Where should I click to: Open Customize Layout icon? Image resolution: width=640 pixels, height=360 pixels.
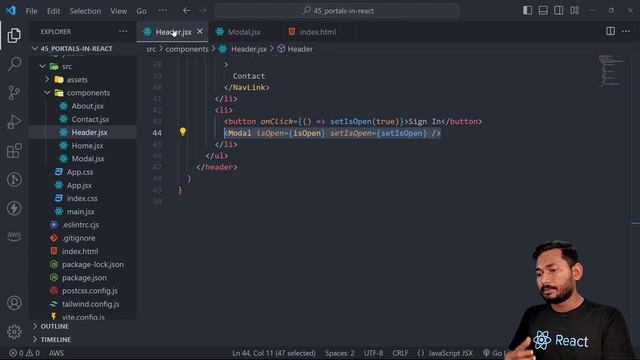pos(574,11)
